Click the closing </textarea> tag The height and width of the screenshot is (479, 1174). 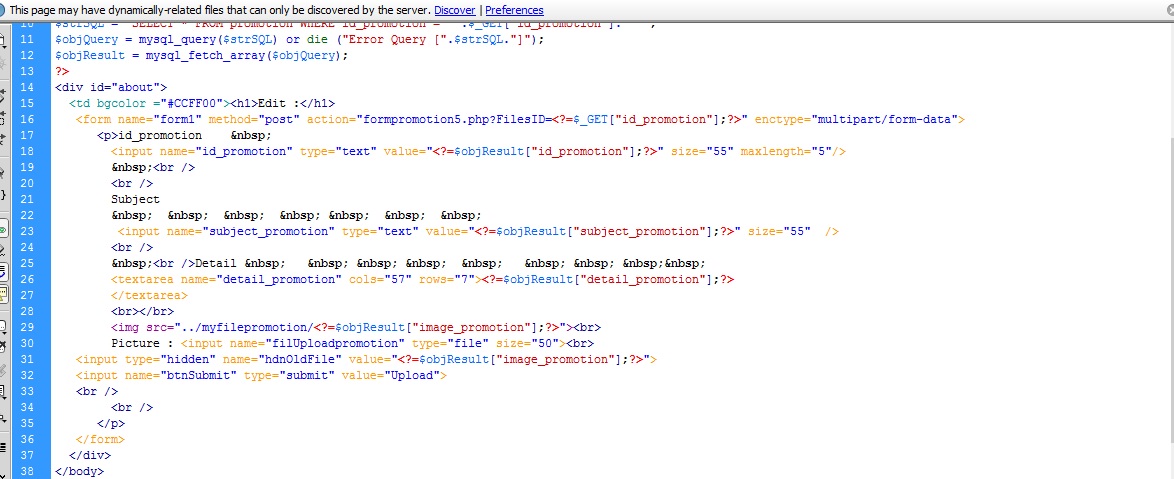click(x=149, y=296)
